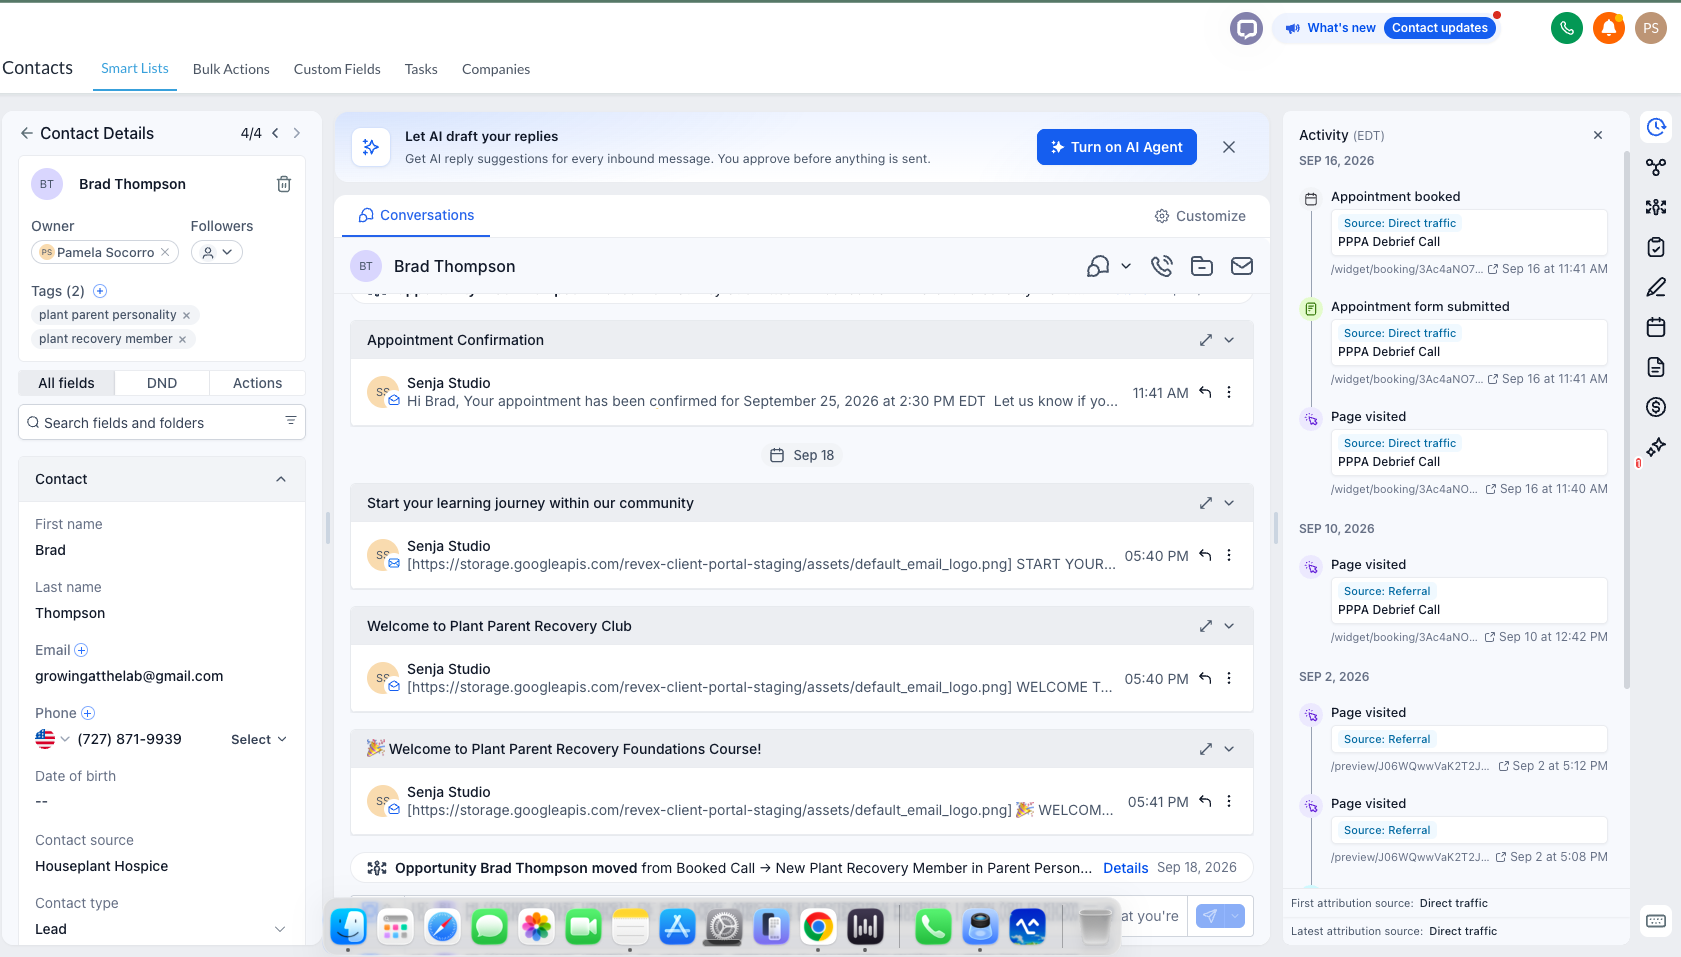
Task: Start a call from conversation header phone icon
Action: tap(1161, 266)
